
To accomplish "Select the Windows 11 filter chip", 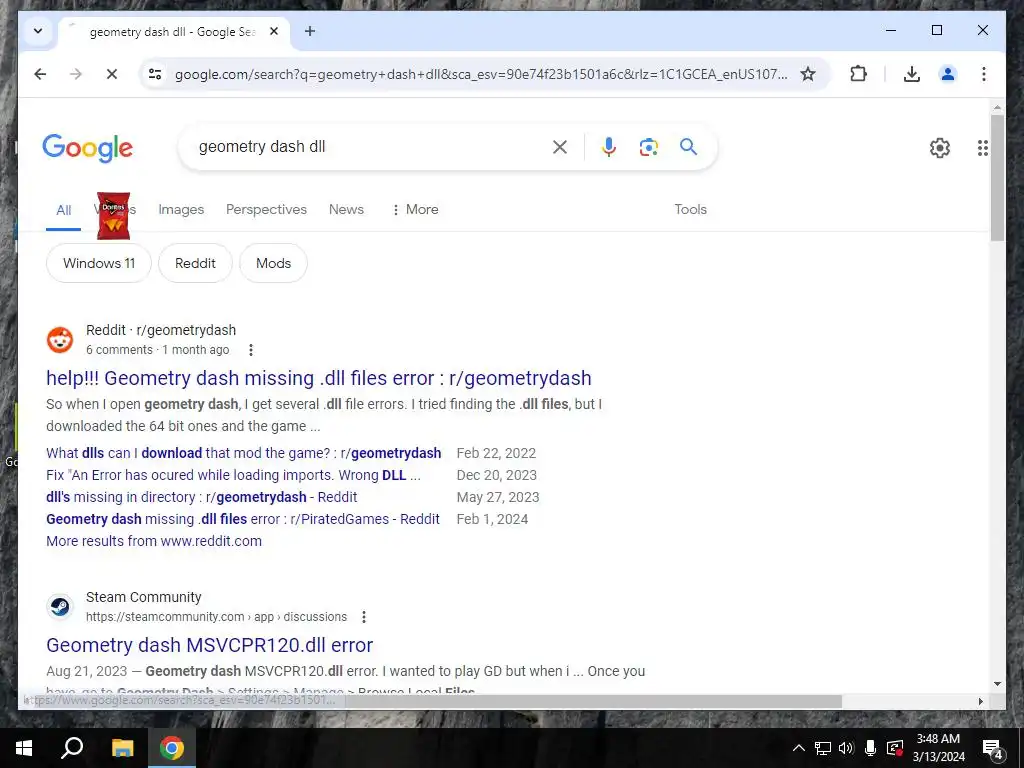I will tap(99, 263).
